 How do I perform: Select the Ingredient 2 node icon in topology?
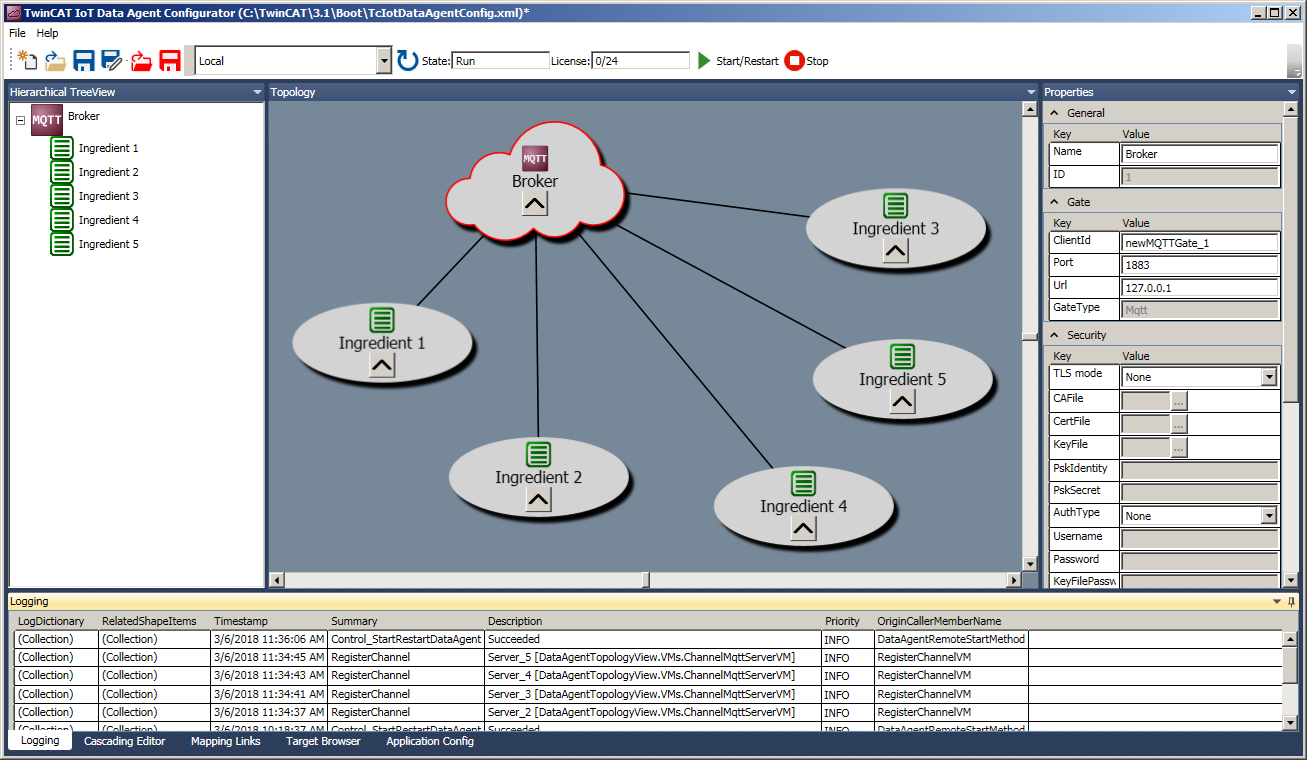[538, 454]
